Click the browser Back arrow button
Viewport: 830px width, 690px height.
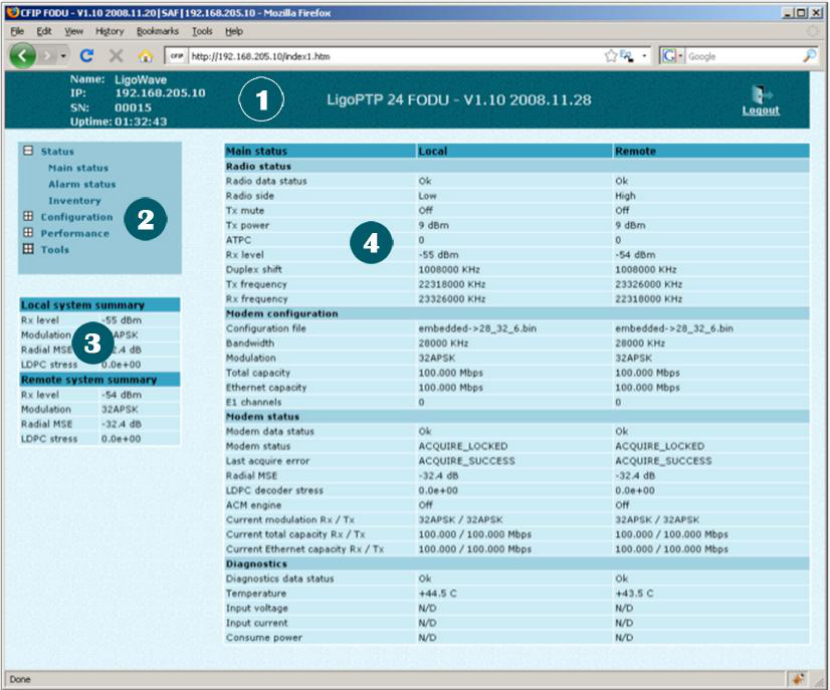23,56
